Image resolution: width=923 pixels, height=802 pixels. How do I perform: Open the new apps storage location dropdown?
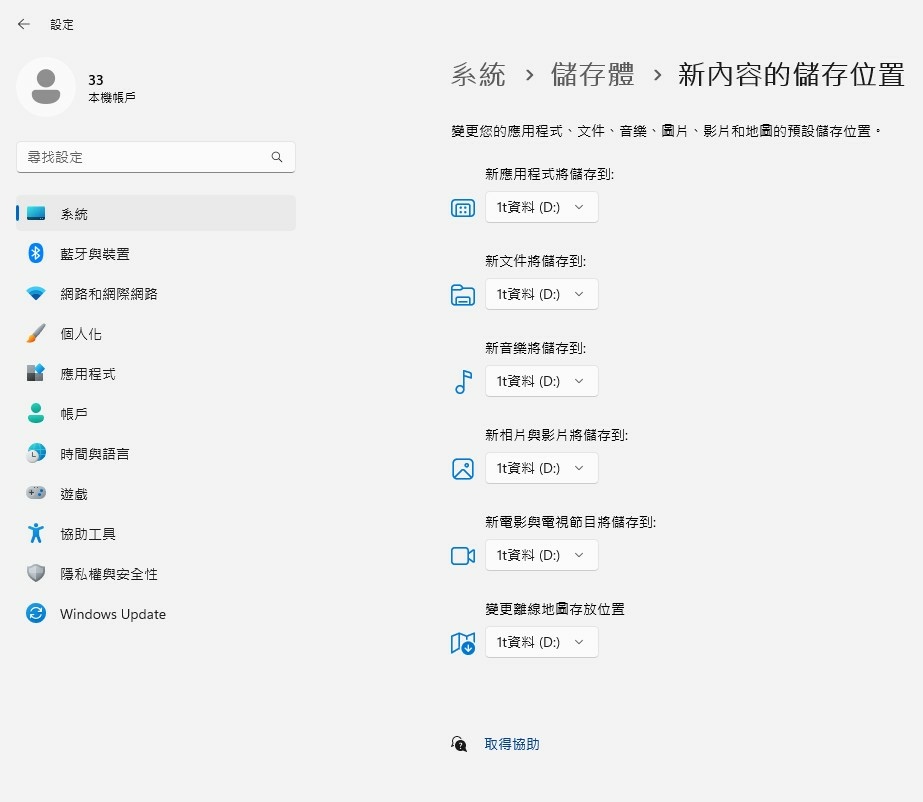coord(541,207)
